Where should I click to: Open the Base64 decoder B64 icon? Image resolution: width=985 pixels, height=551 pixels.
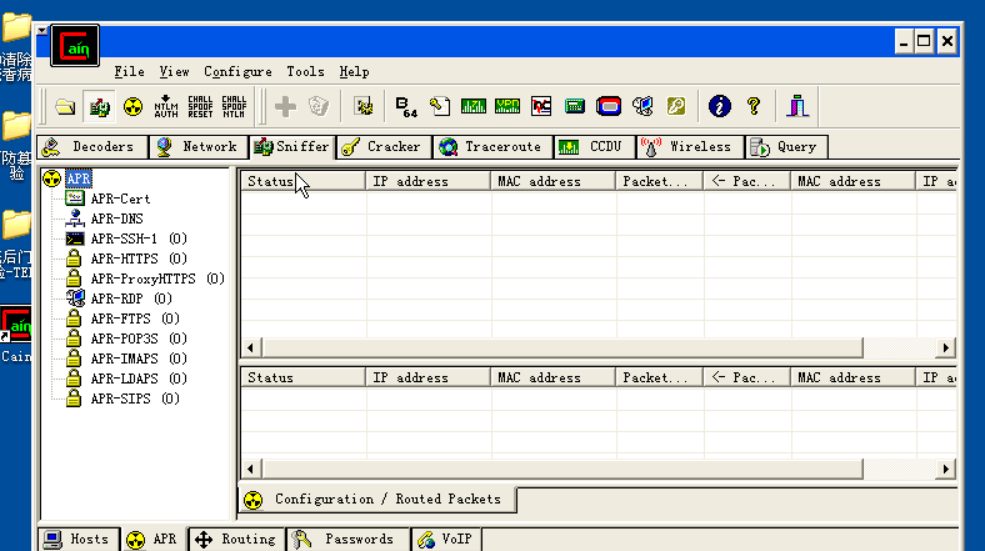pos(406,107)
